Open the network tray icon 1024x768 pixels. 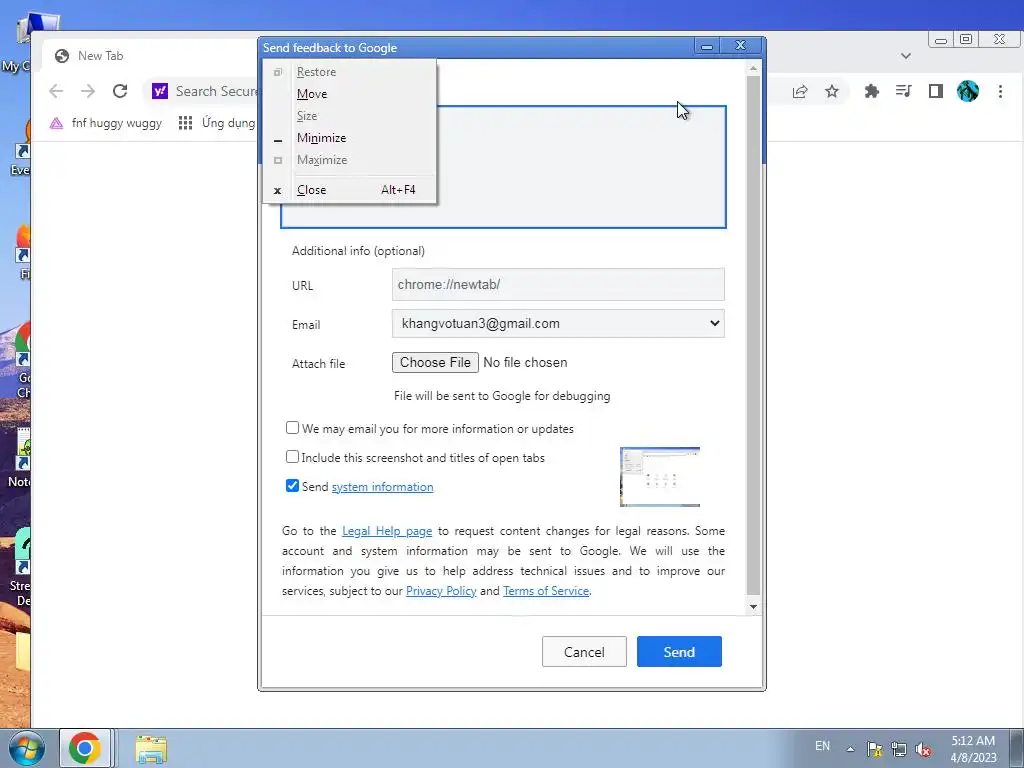(899, 749)
